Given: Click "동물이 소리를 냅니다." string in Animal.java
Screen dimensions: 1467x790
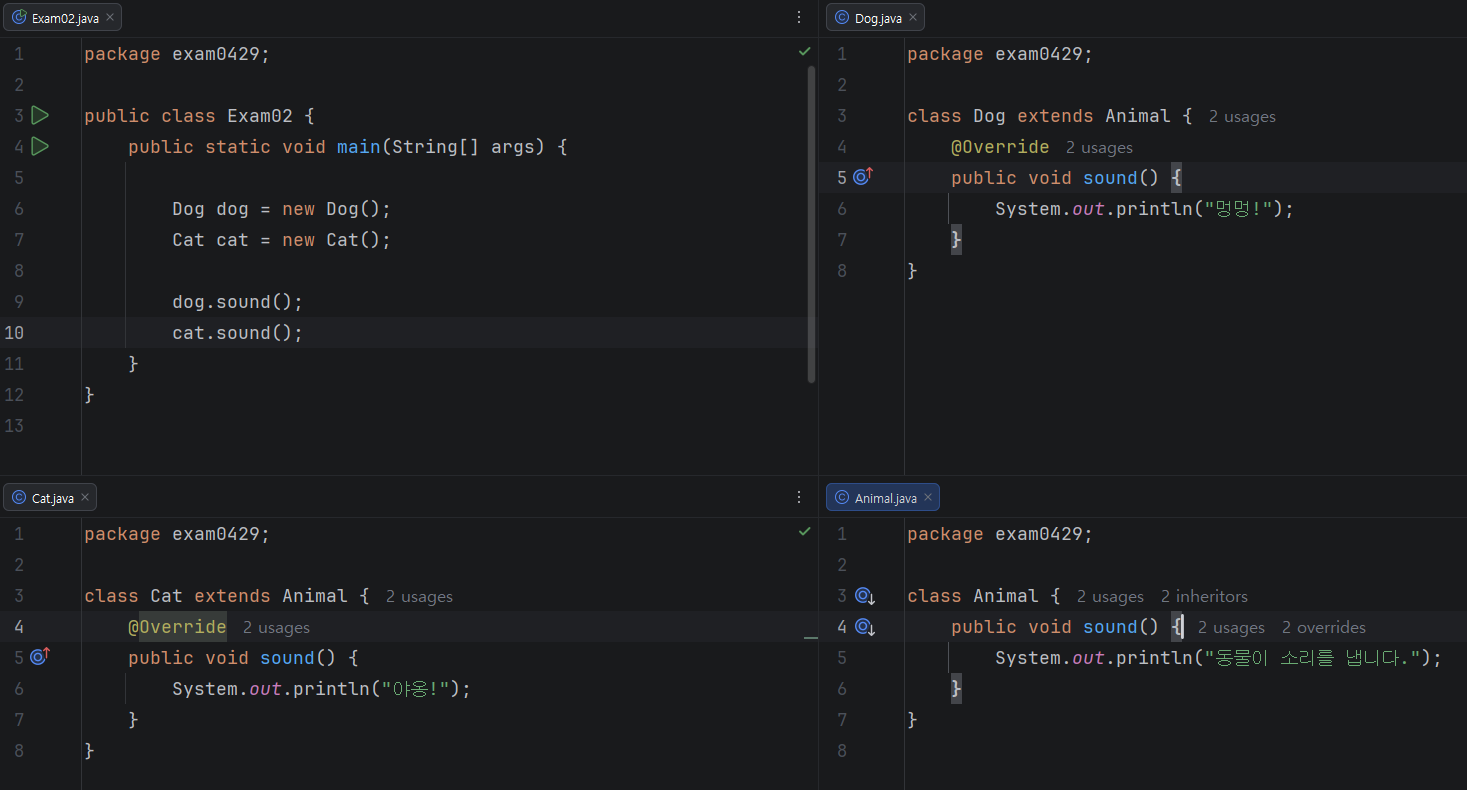Looking at the screenshot, I should pyautogui.click(x=1313, y=658).
